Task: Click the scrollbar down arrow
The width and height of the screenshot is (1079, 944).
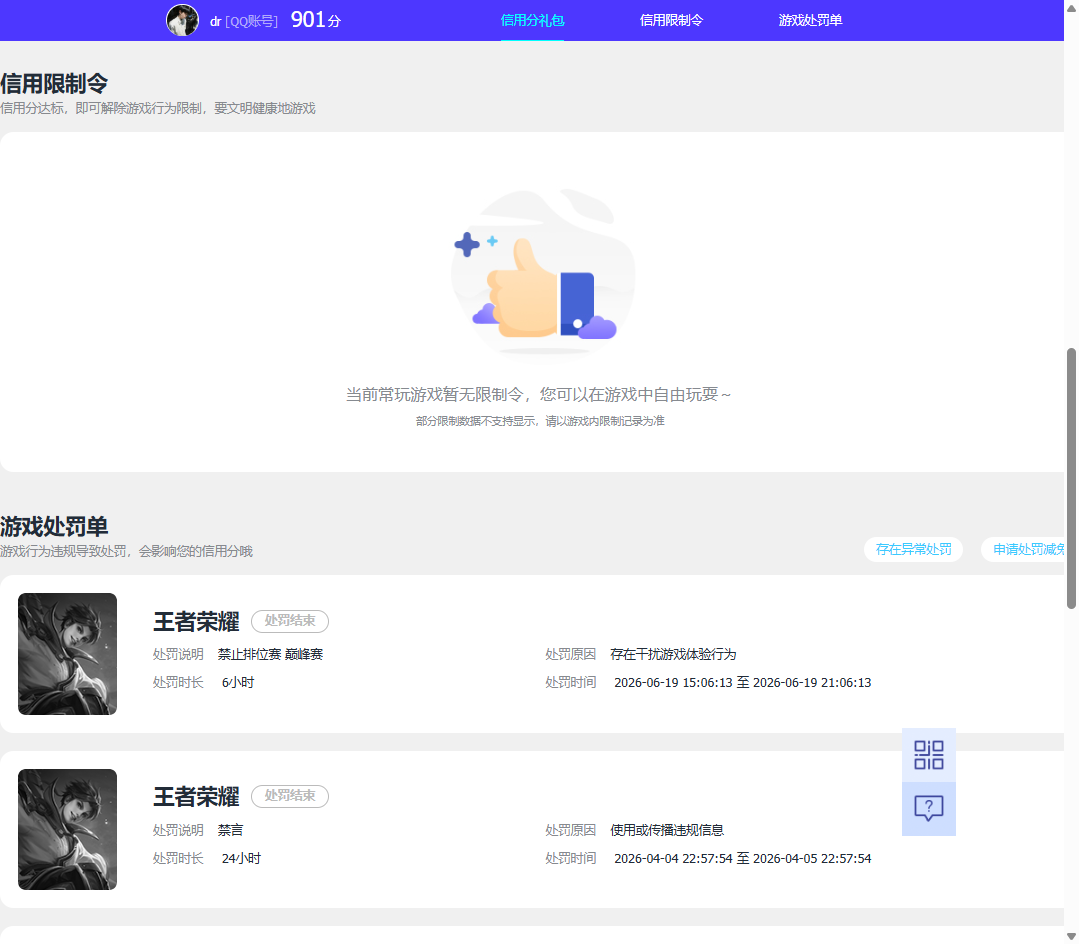Action: pyautogui.click(x=1071, y=936)
